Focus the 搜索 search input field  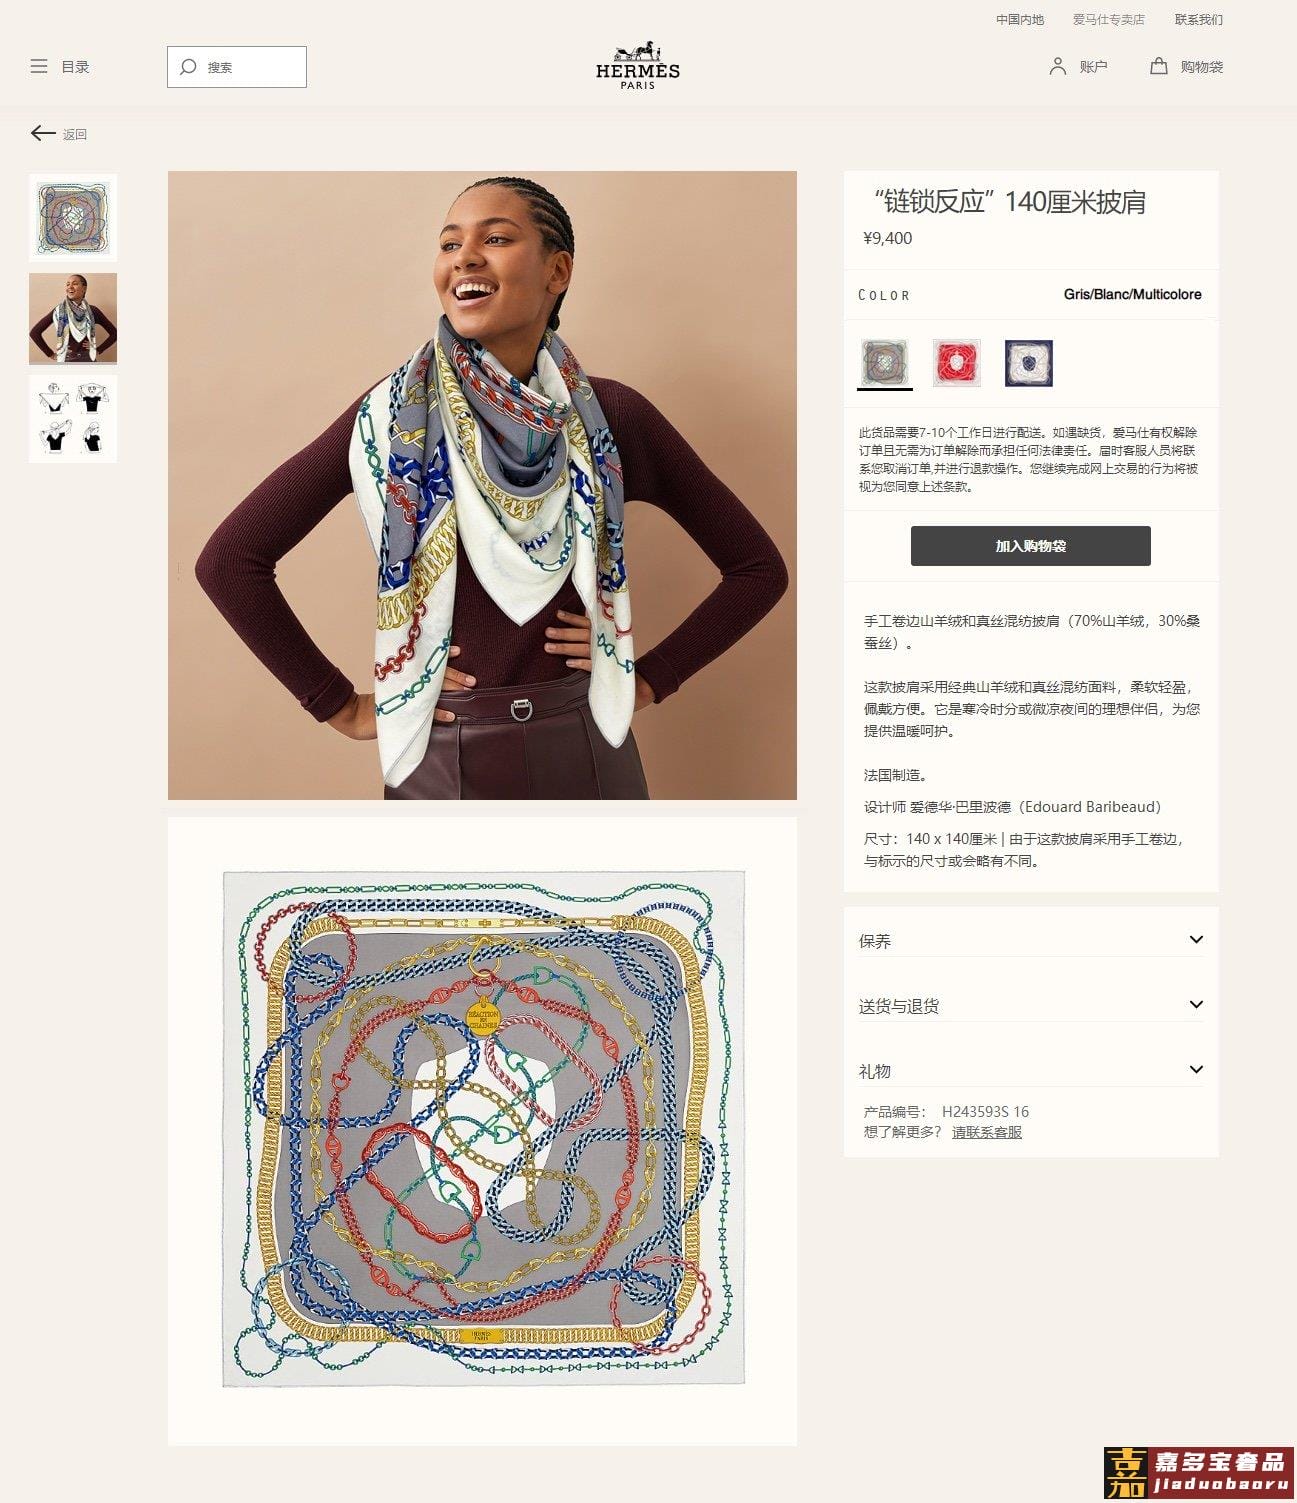pyautogui.click(x=237, y=67)
